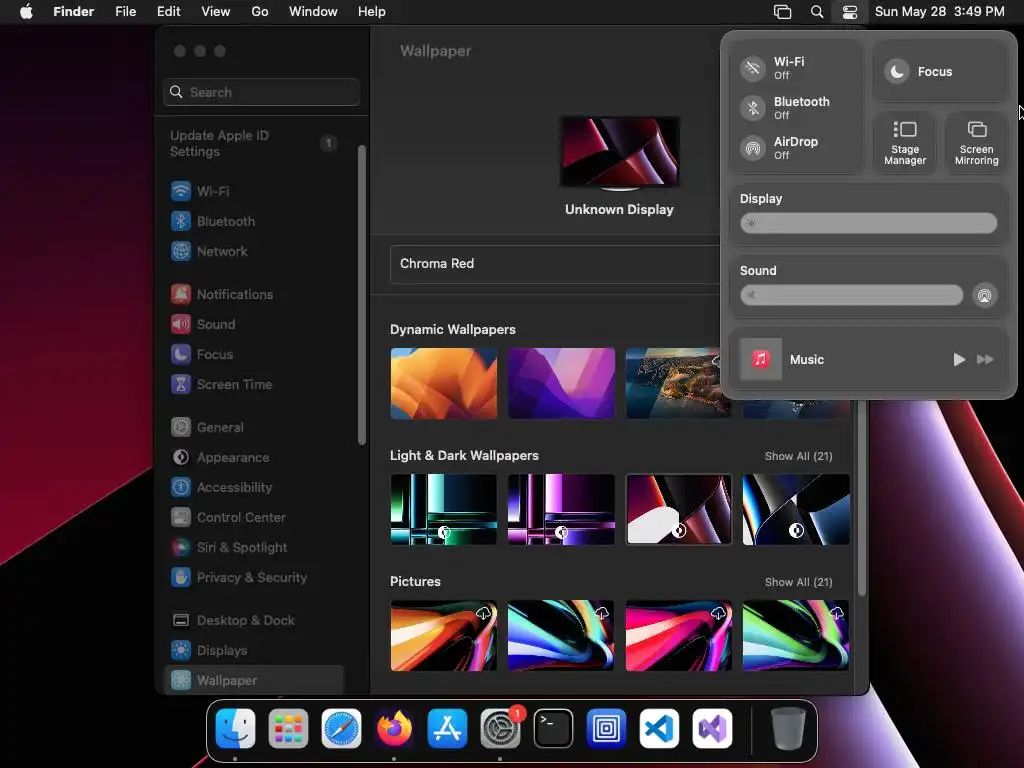
Task: Open Focus settings in sidebar
Action: [253, 355]
